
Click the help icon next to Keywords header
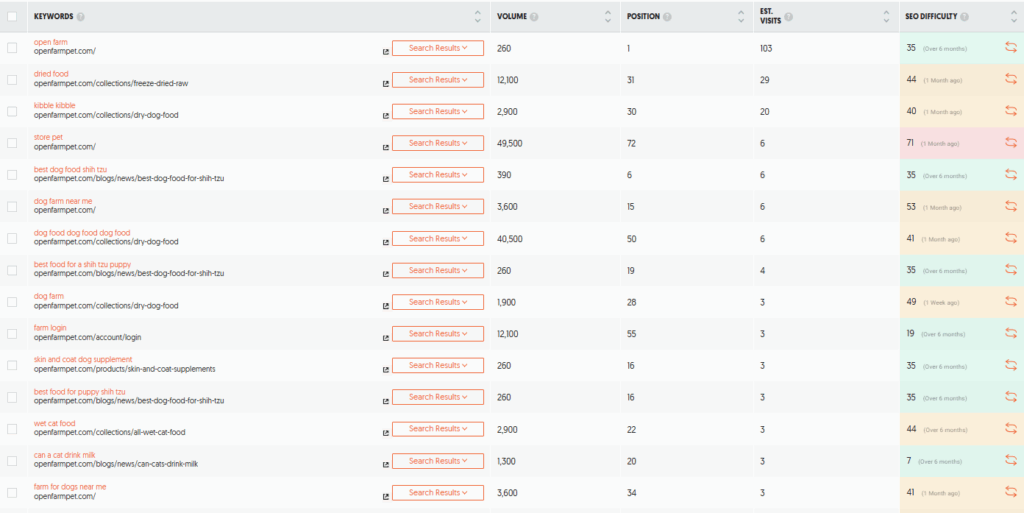(80, 17)
